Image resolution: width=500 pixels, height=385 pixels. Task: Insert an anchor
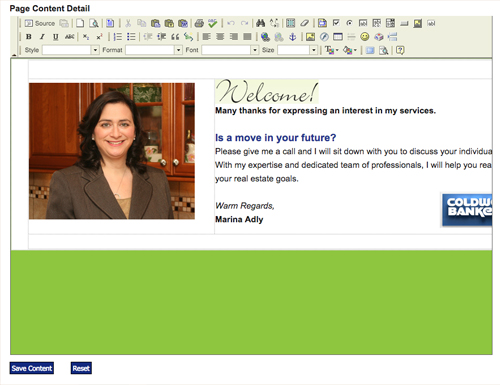click(x=292, y=37)
